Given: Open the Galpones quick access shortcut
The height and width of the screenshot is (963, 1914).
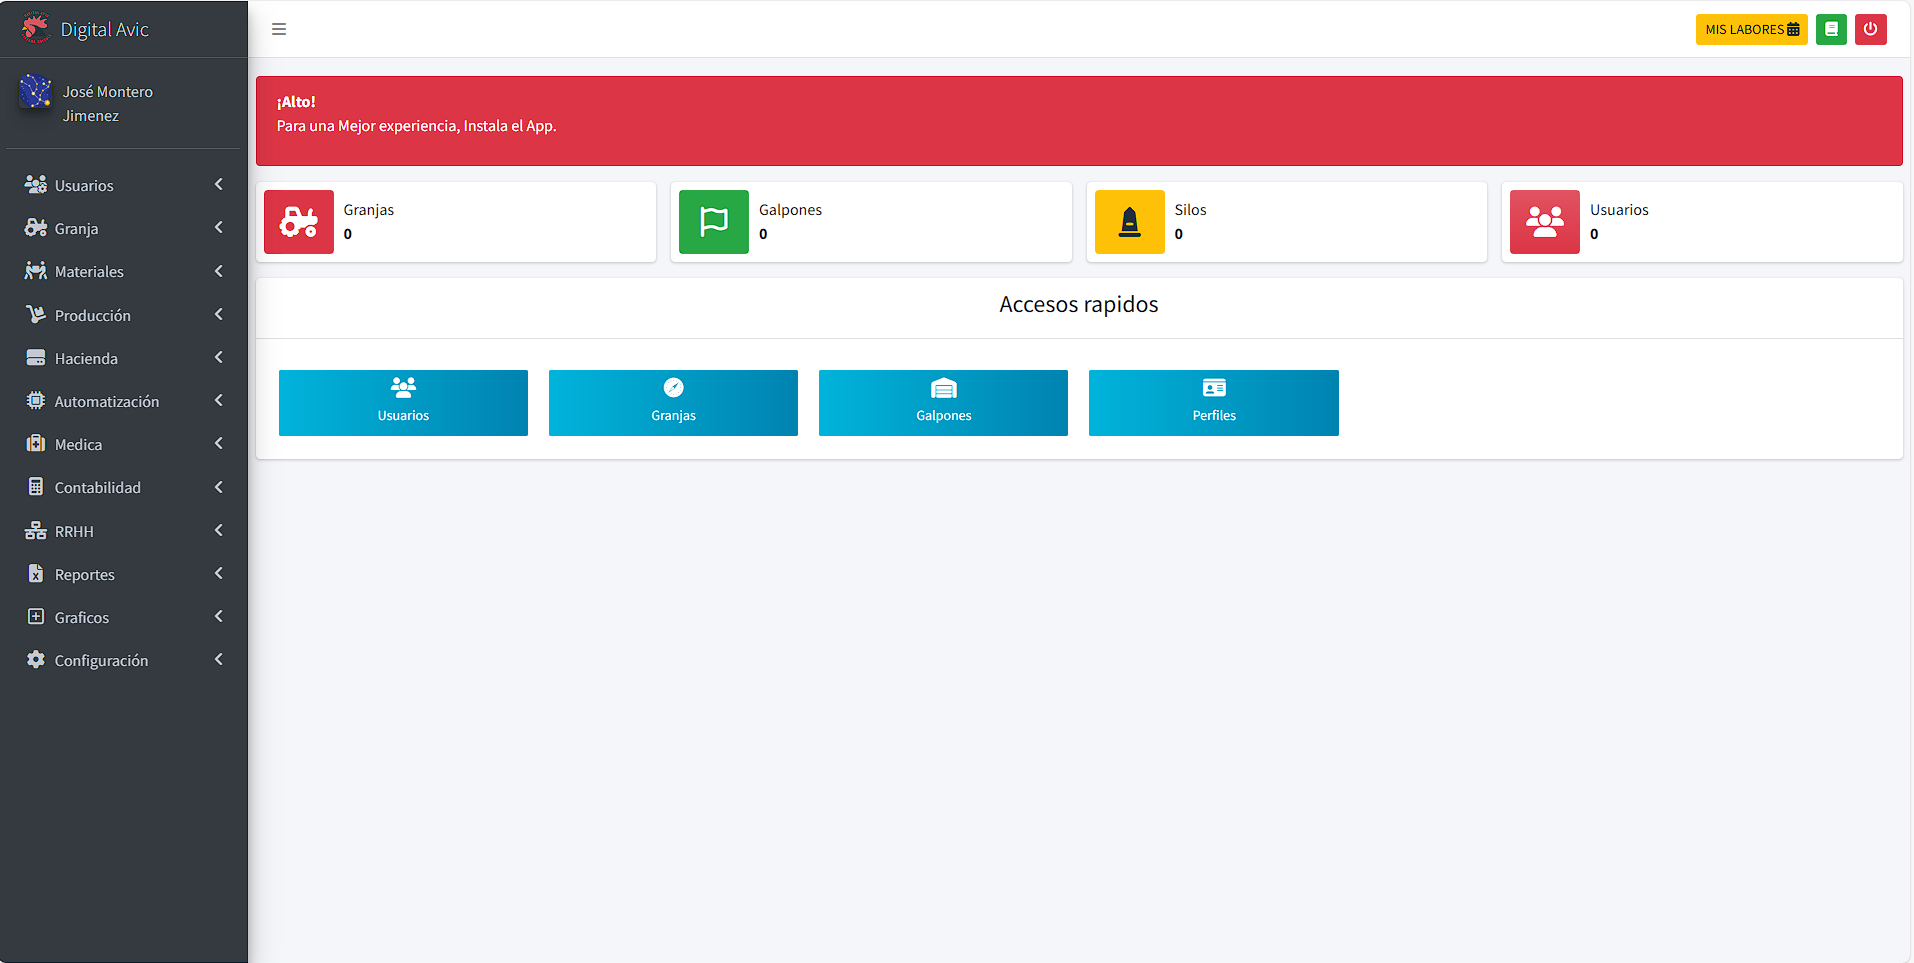Looking at the screenshot, I should tap(943, 403).
